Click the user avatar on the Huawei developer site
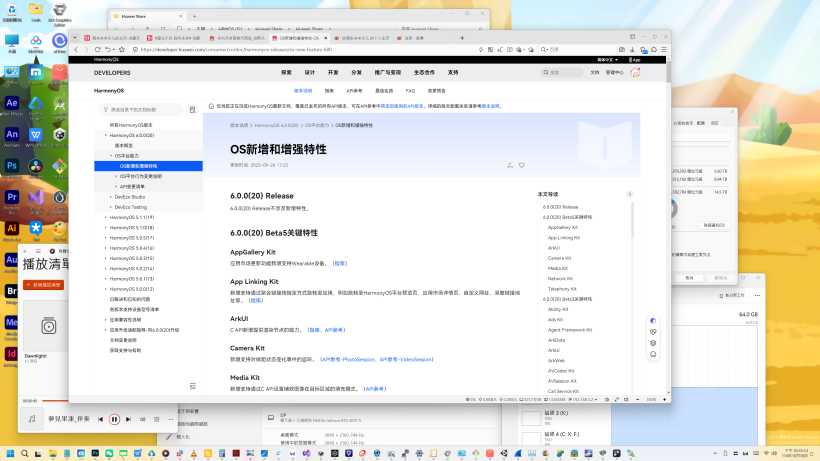The height and width of the screenshot is (461, 820). (x=635, y=73)
